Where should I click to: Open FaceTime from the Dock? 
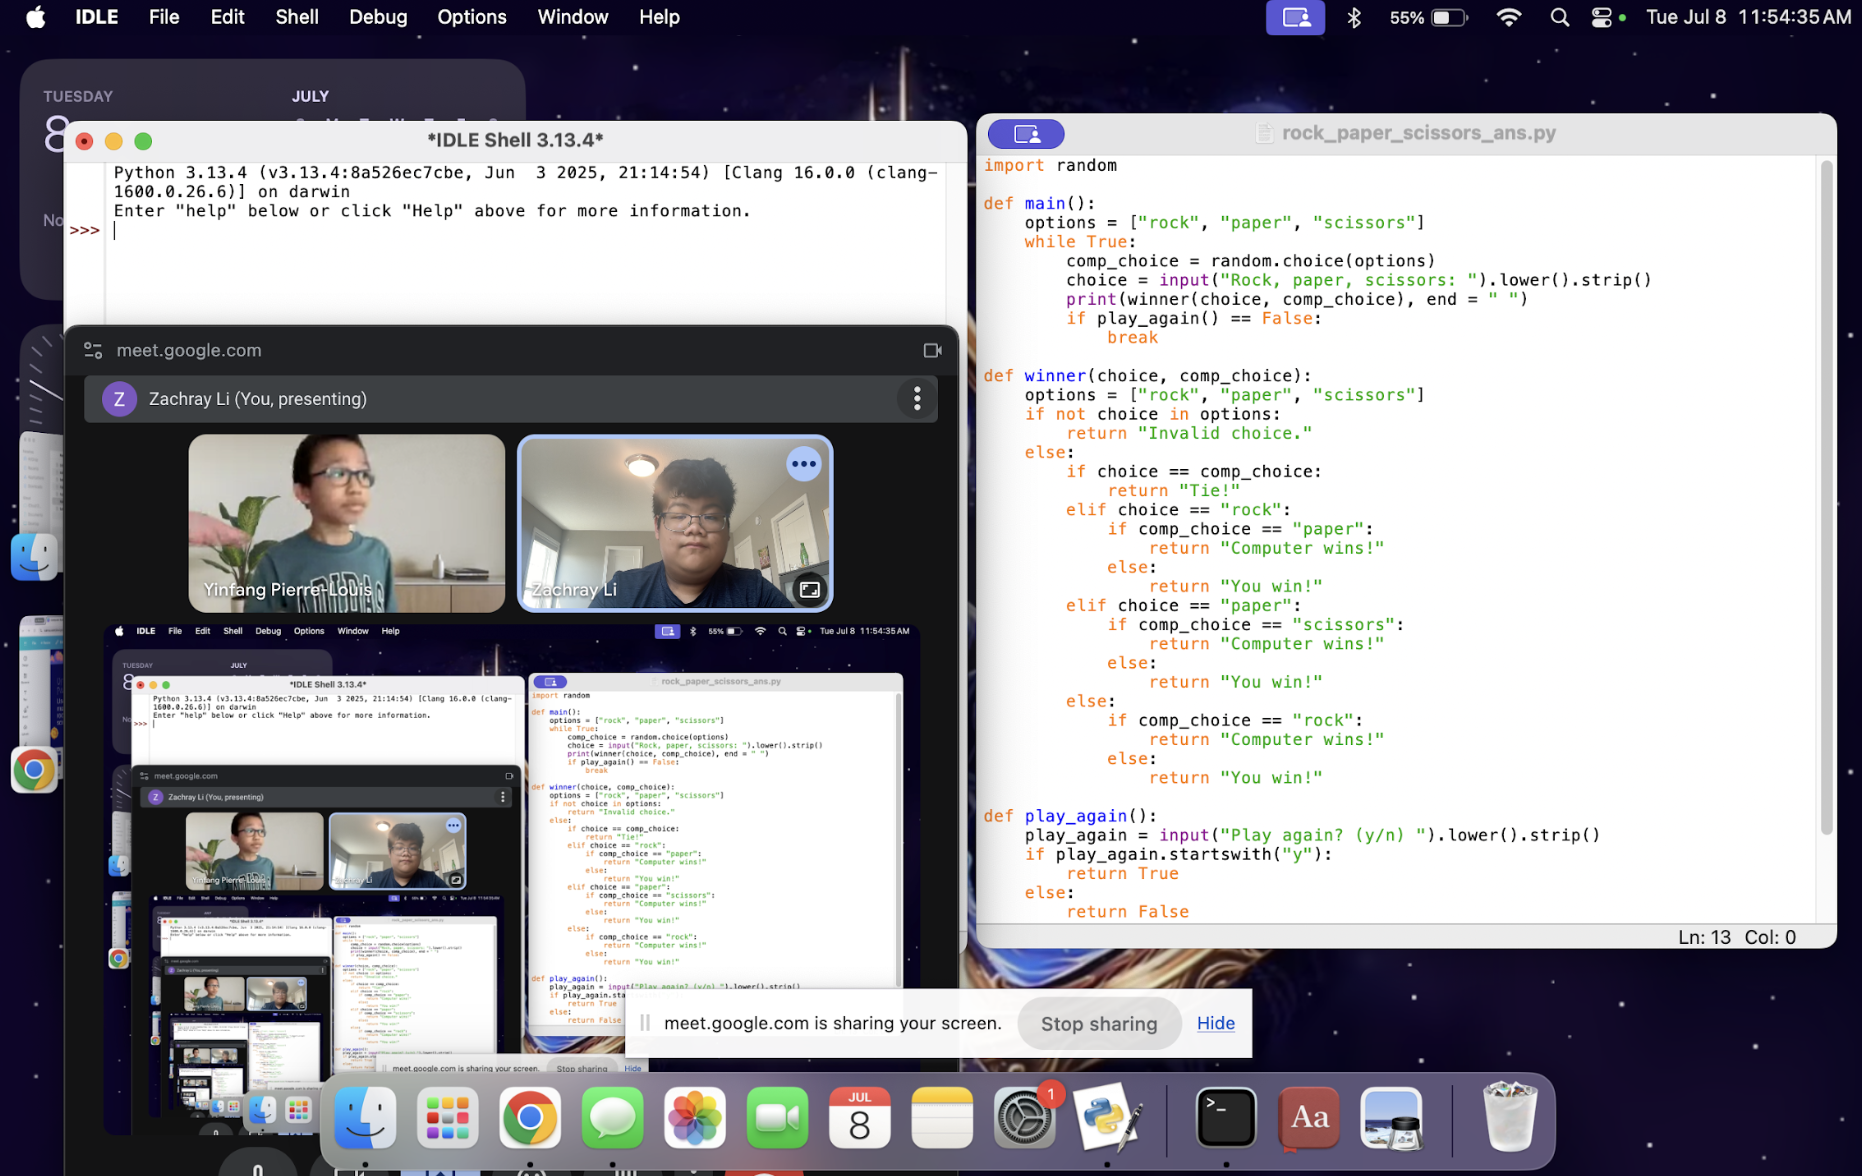(x=777, y=1117)
